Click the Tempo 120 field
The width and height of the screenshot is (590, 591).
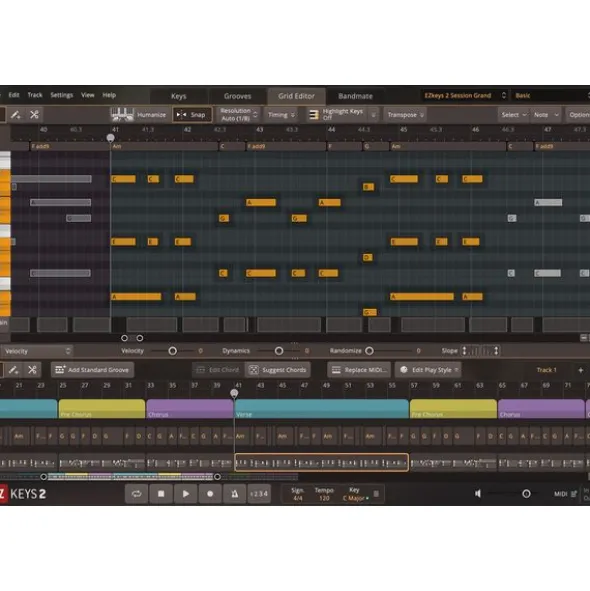[x=324, y=494]
